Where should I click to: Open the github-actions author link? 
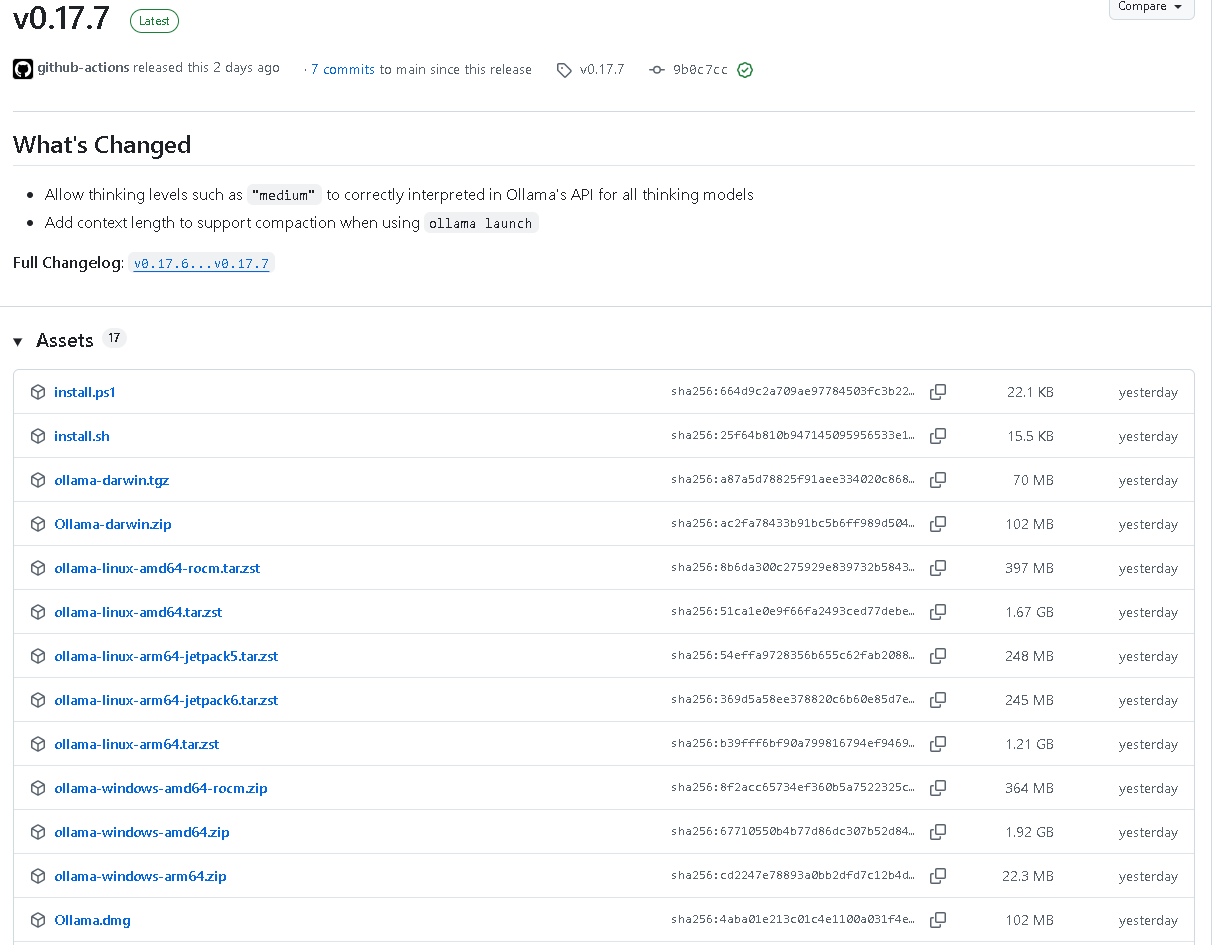(x=83, y=68)
